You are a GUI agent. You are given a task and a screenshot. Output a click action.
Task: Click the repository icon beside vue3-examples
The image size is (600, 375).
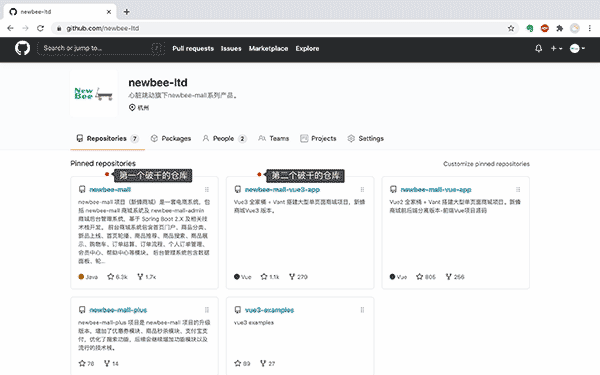[x=238, y=310]
